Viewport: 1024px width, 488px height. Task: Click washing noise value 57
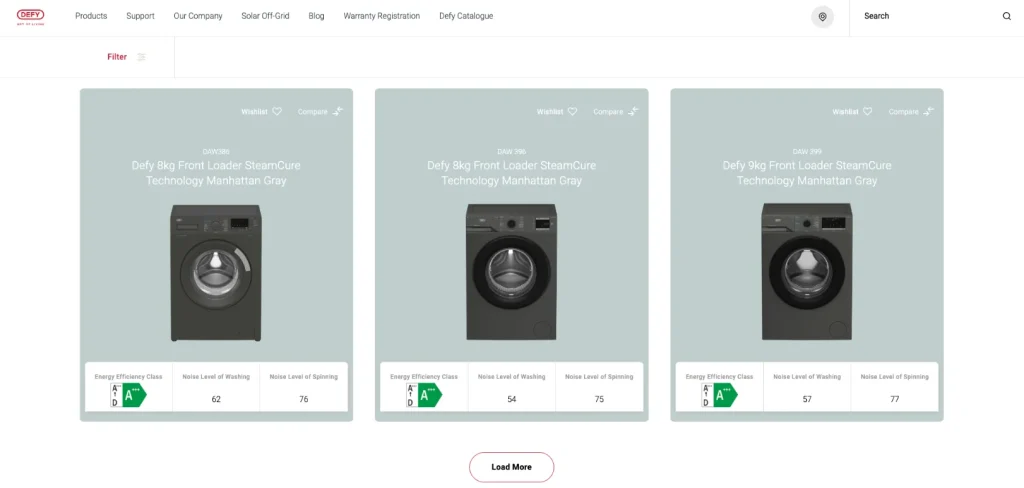807,399
